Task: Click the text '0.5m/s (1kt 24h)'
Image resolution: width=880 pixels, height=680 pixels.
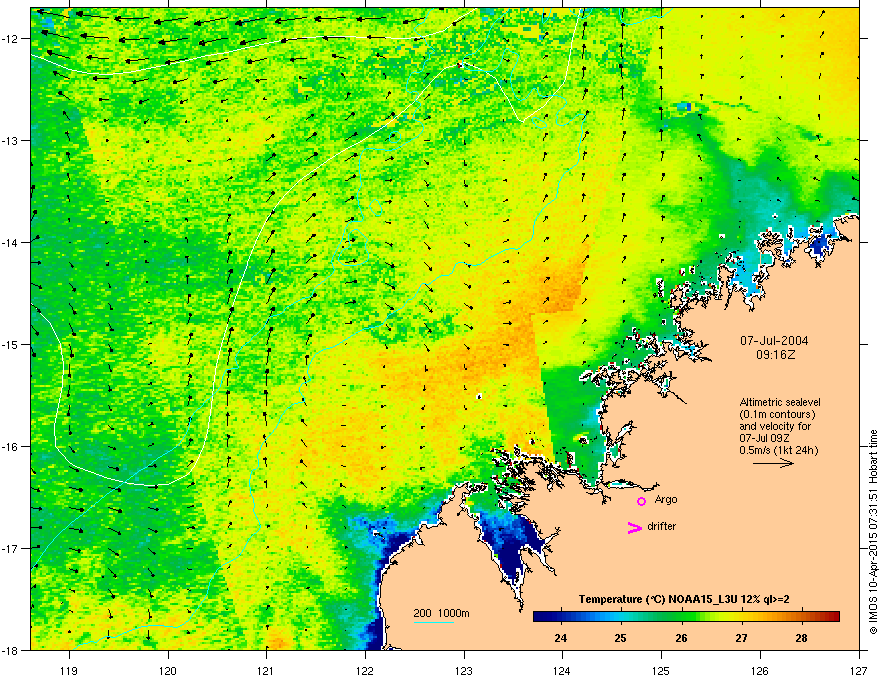Action: tap(778, 451)
